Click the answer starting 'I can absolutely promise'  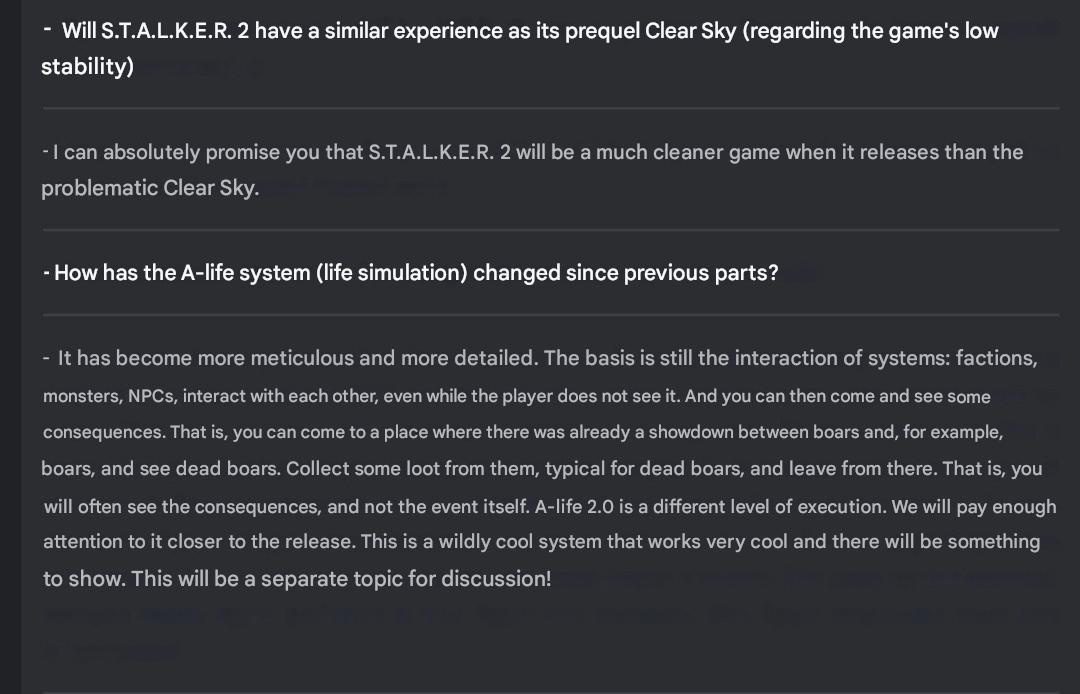click(532, 169)
